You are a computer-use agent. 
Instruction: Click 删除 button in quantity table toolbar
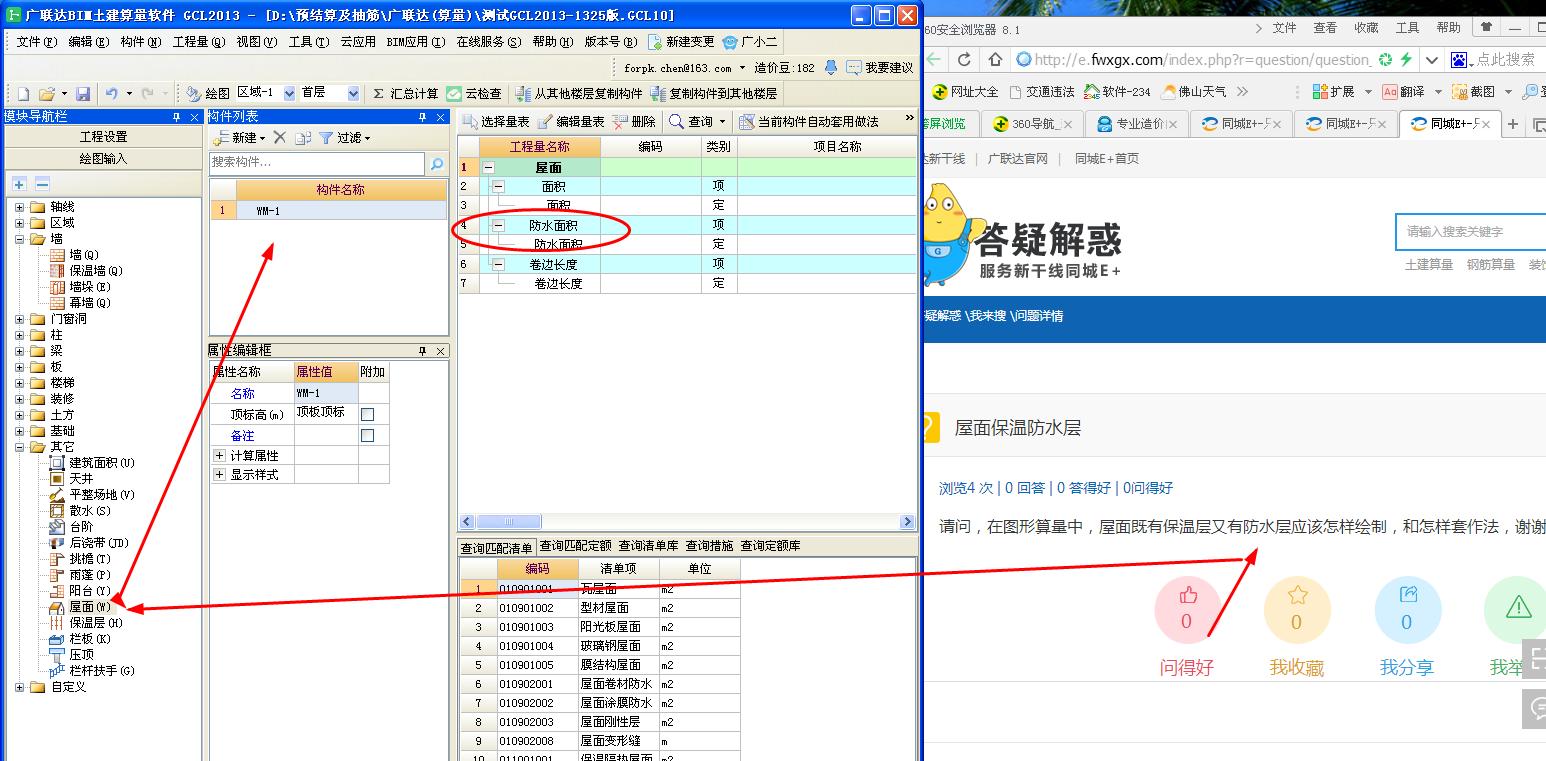[x=634, y=121]
